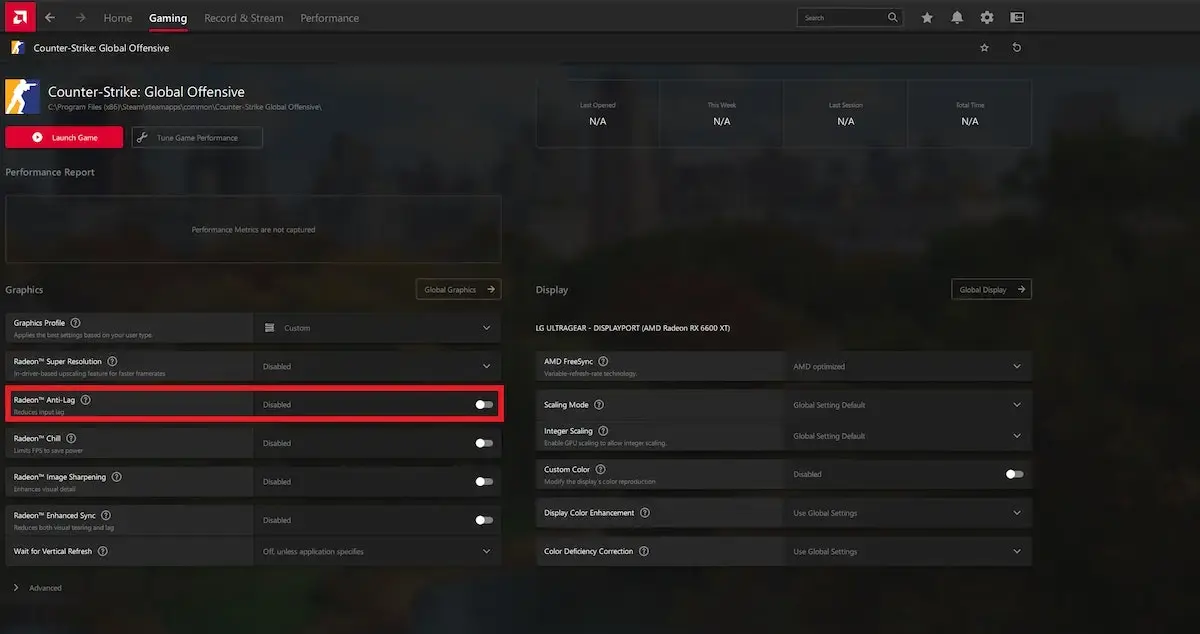Viewport: 1200px width, 634px height.
Task: Click the search magnifier icon
Action: pyautogui.click(x=892, y=18)
